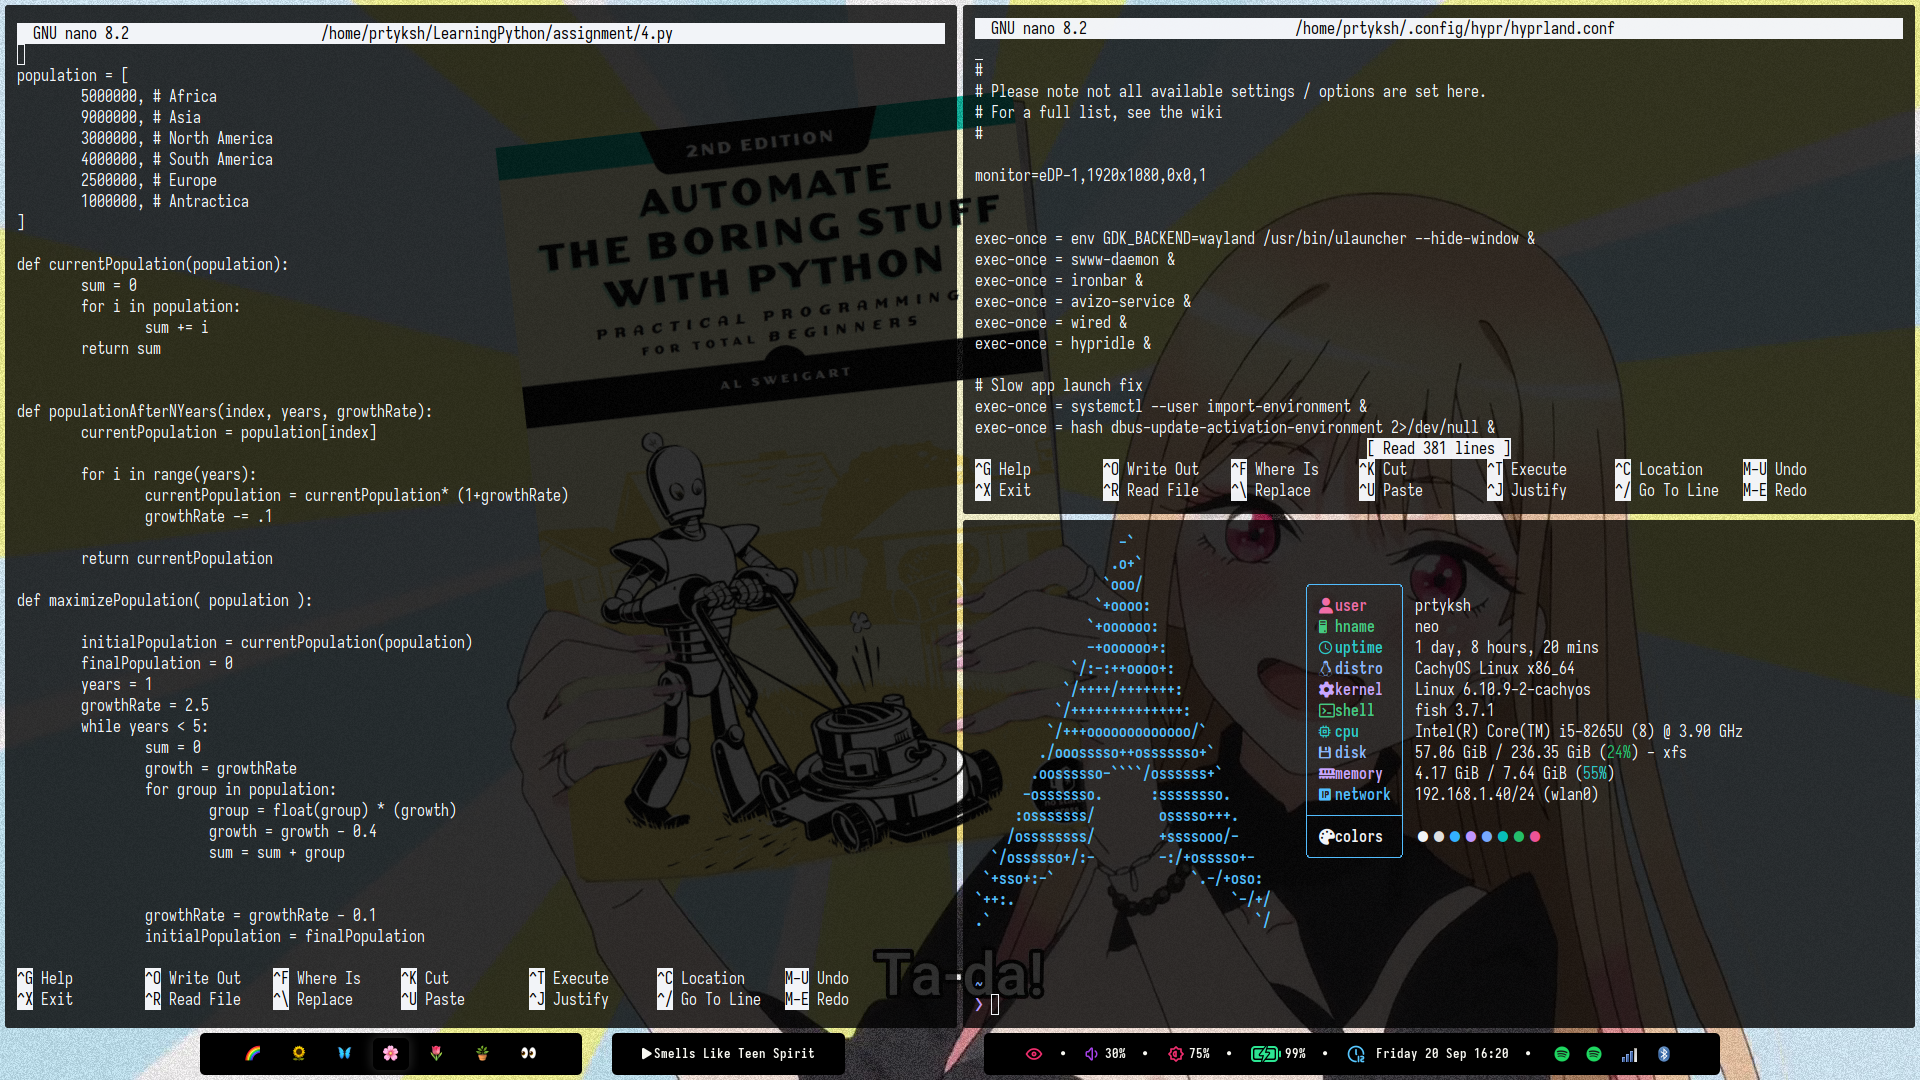Go to the tulip workspace
The image size is (1920, 1080).
coord(437,1053)
